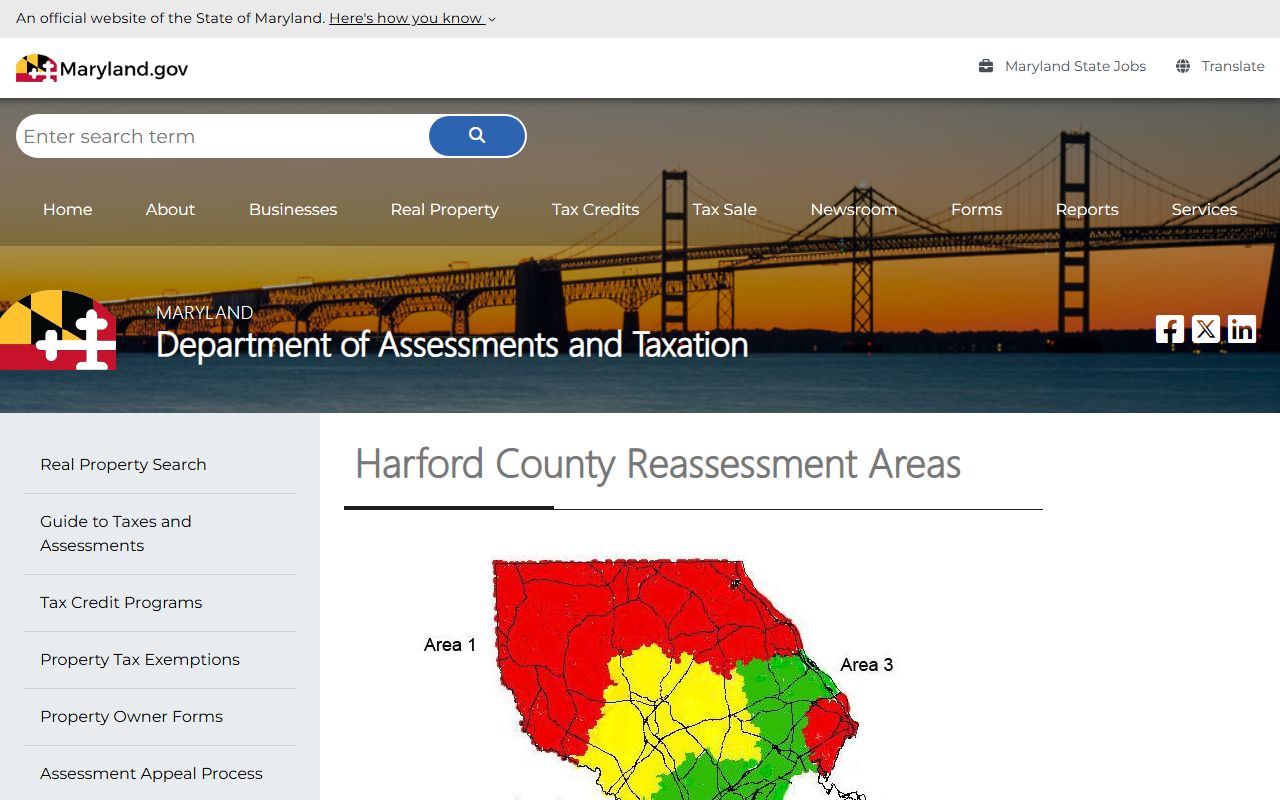
Task: Click the "Area 1" map label
Action: point(450,645)
